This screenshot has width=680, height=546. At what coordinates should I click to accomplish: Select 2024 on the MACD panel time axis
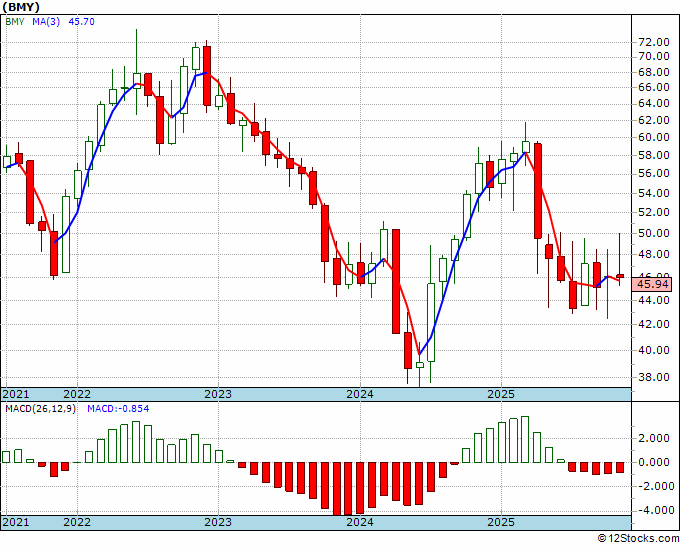click(x=360, y=522)
